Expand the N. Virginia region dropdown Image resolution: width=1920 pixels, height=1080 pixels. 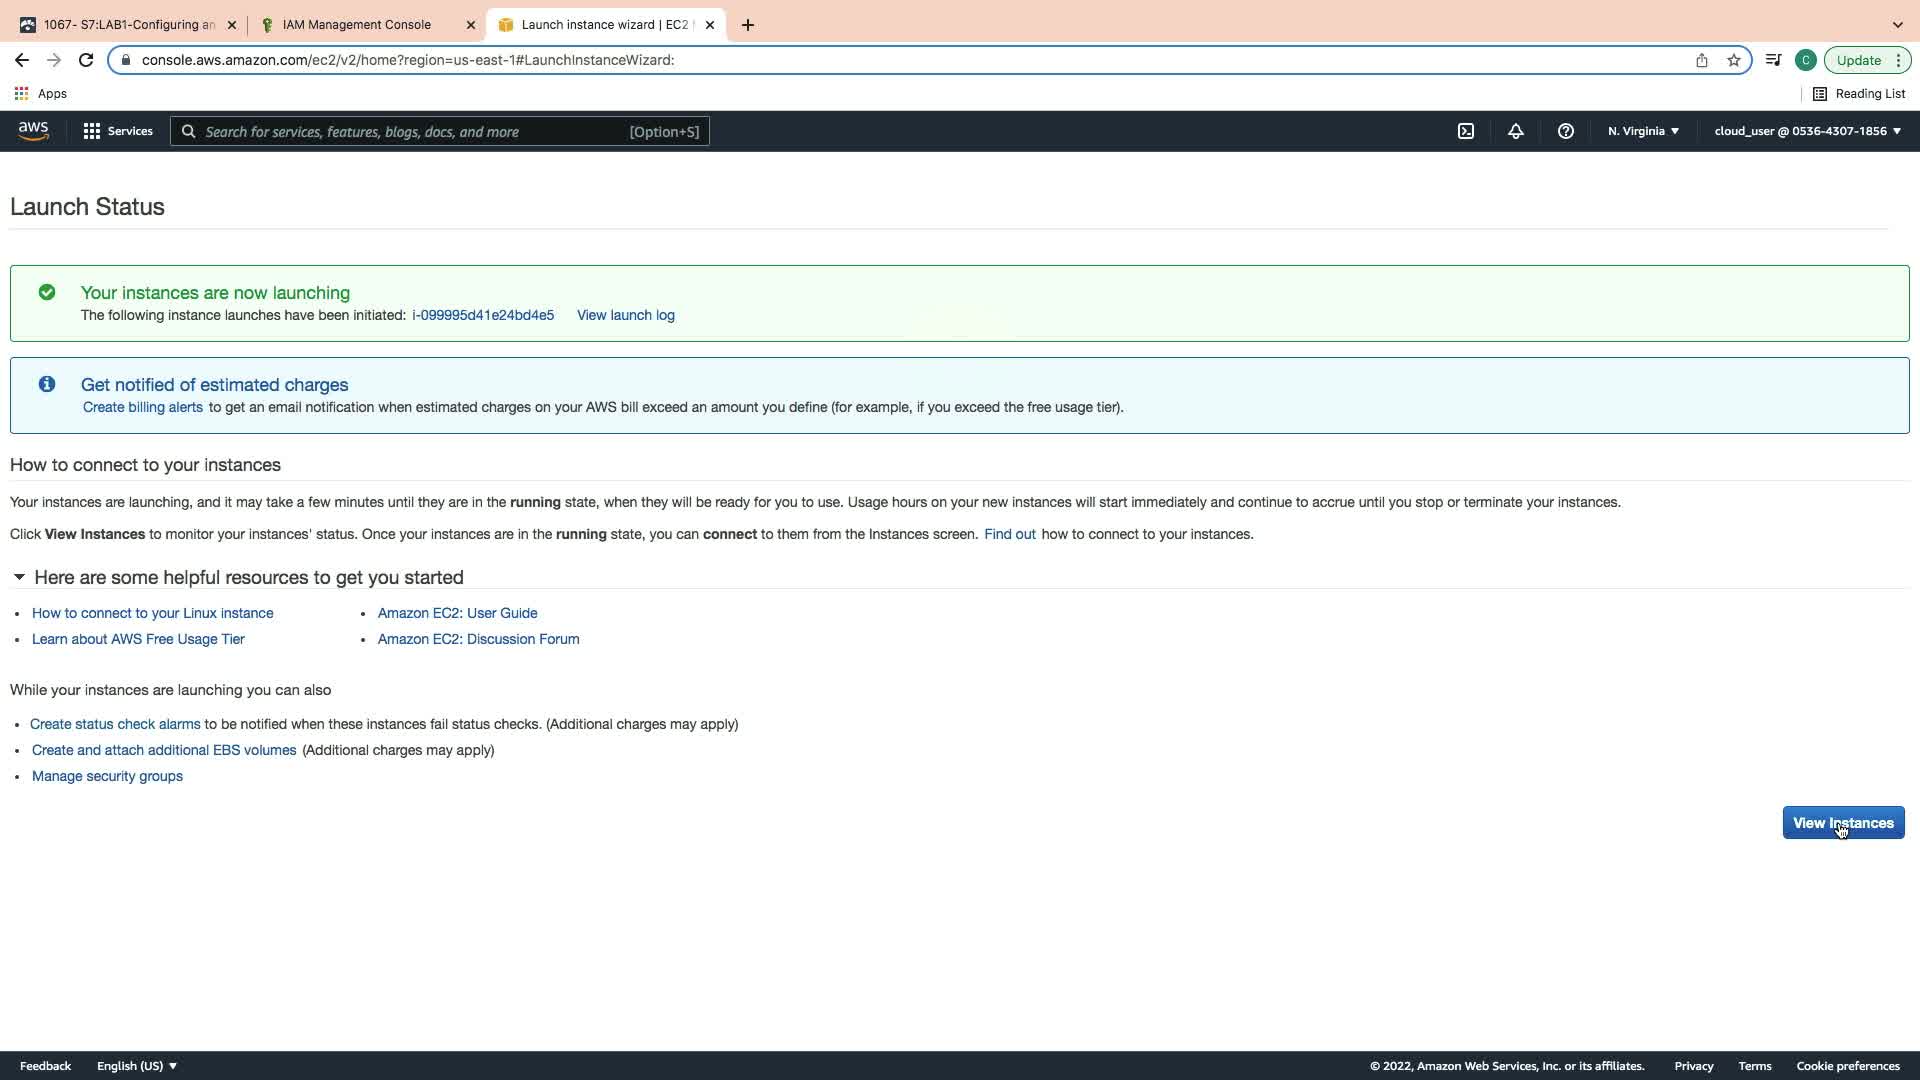point(1643,131)
